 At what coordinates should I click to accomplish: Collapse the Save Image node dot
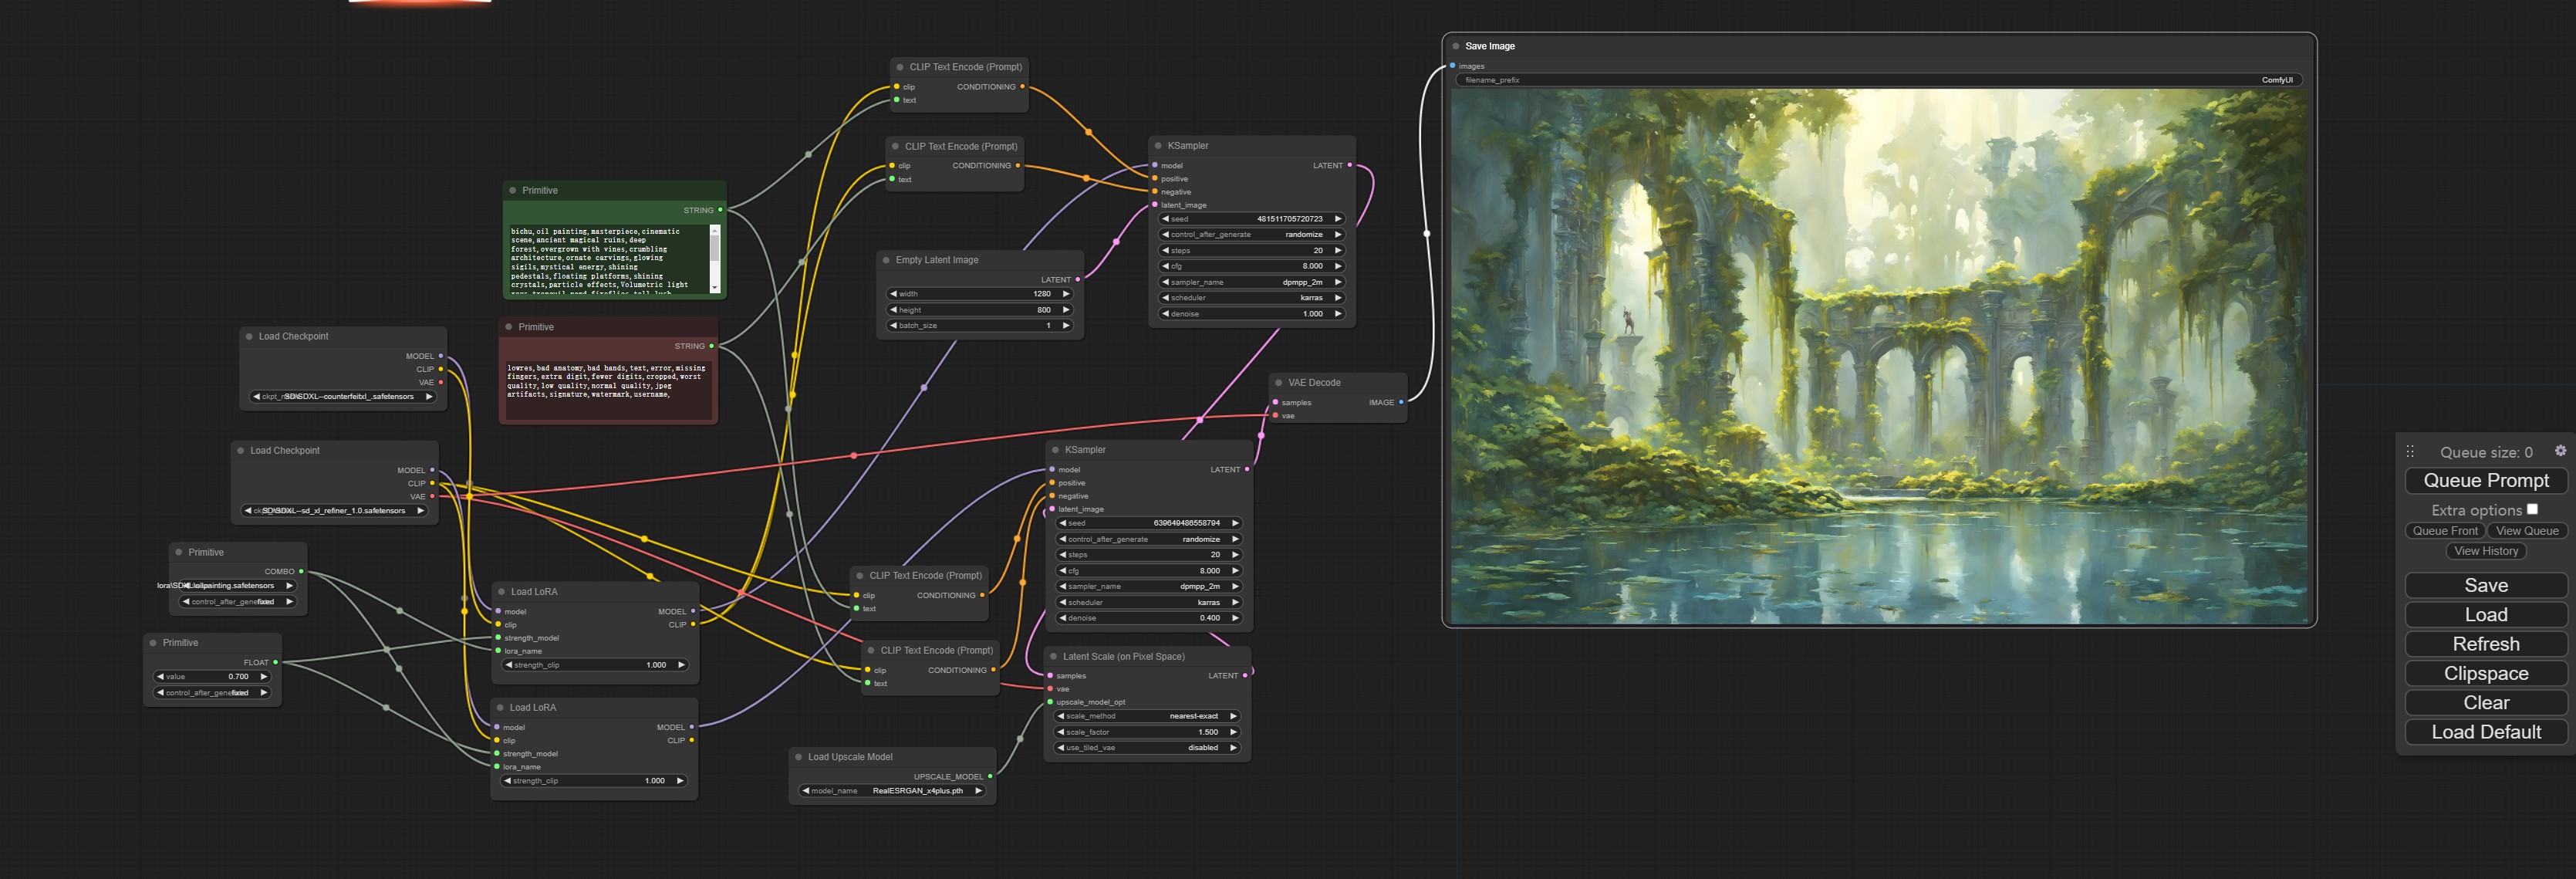tap(1455, 46)
